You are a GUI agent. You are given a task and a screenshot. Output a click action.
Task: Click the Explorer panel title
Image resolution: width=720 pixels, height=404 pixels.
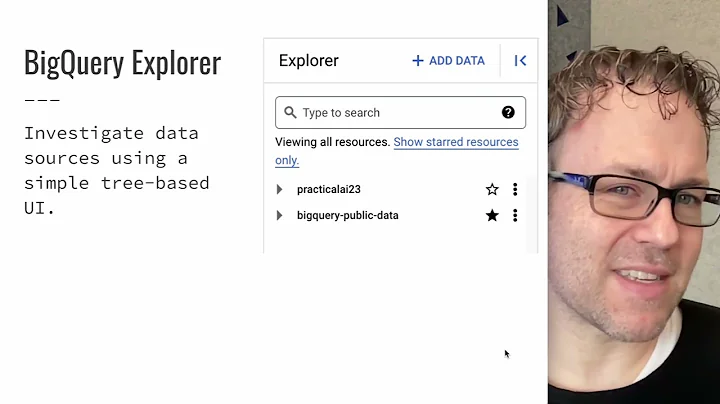pyautogui.click(x=309, y=61)
